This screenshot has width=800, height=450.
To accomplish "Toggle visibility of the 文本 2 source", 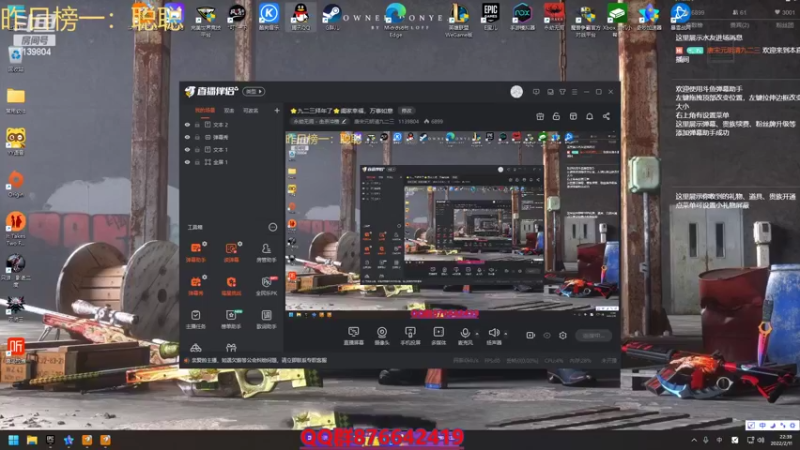I will tap(187, 124).
